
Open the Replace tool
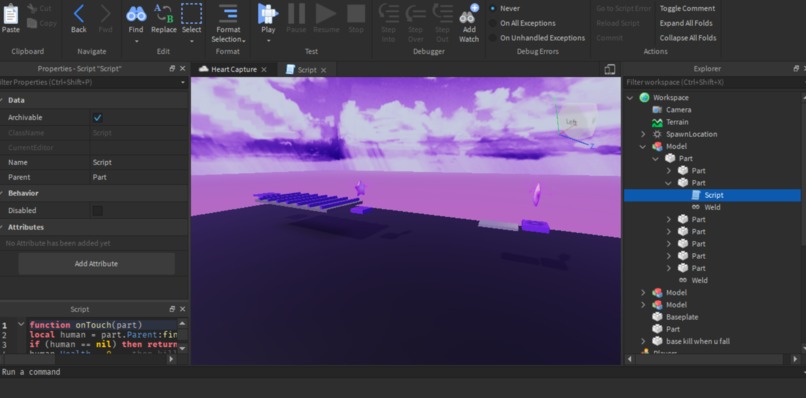click(x=163, y=14)
